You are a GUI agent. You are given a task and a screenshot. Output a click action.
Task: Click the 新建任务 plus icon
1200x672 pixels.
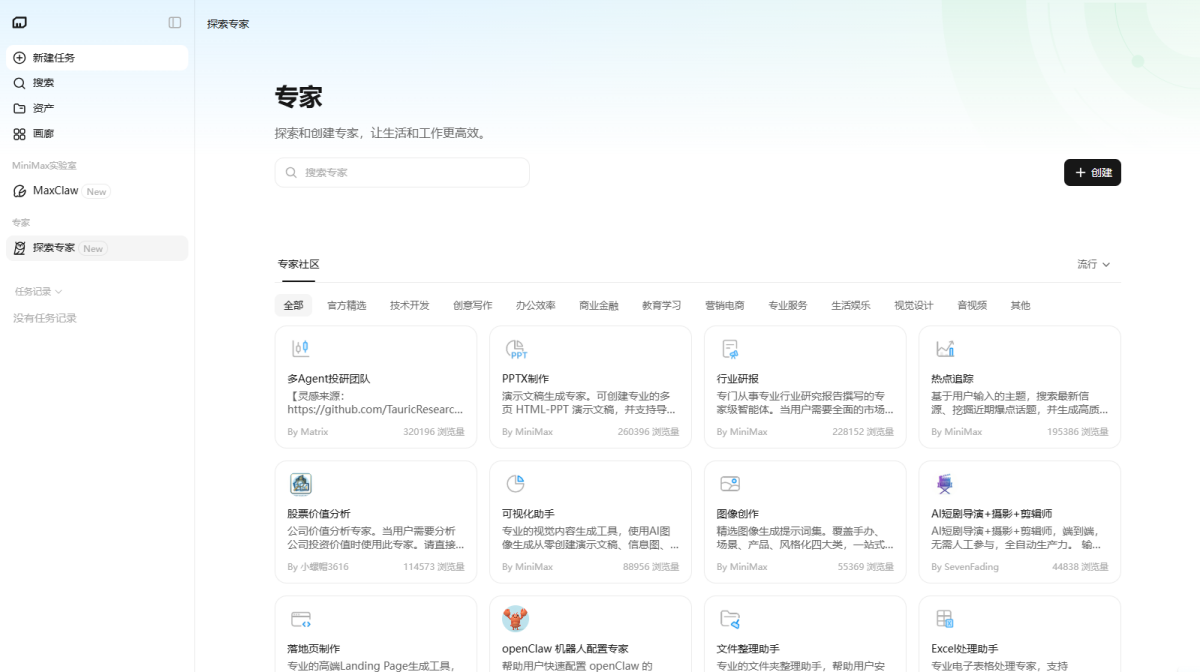tap(19, 58)
